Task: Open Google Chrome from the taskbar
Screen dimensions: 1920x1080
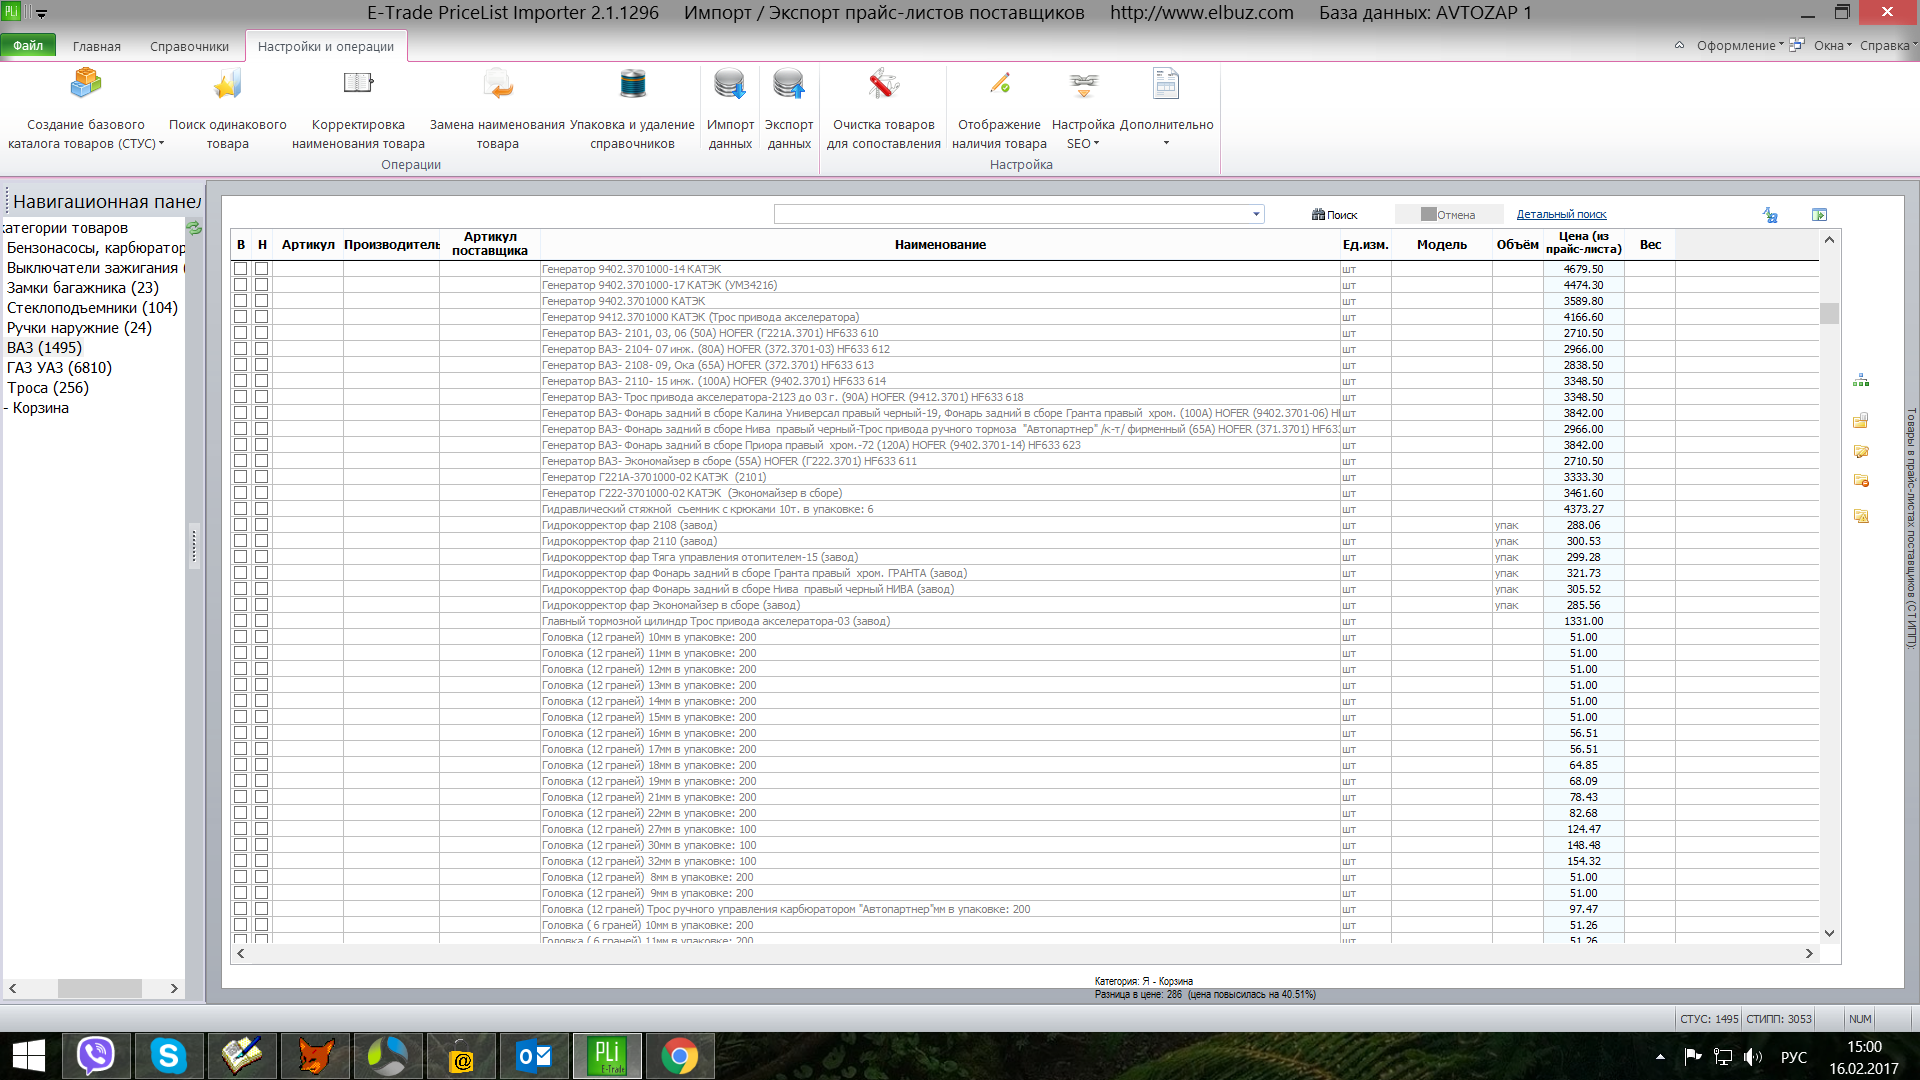Action: [680, 1056]
